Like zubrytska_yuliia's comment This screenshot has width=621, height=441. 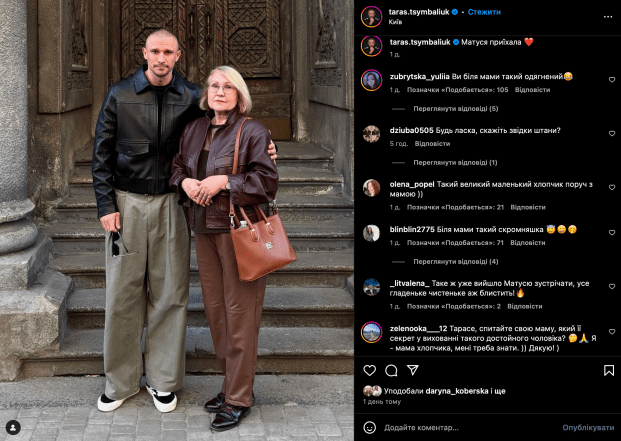pos(612,80)
